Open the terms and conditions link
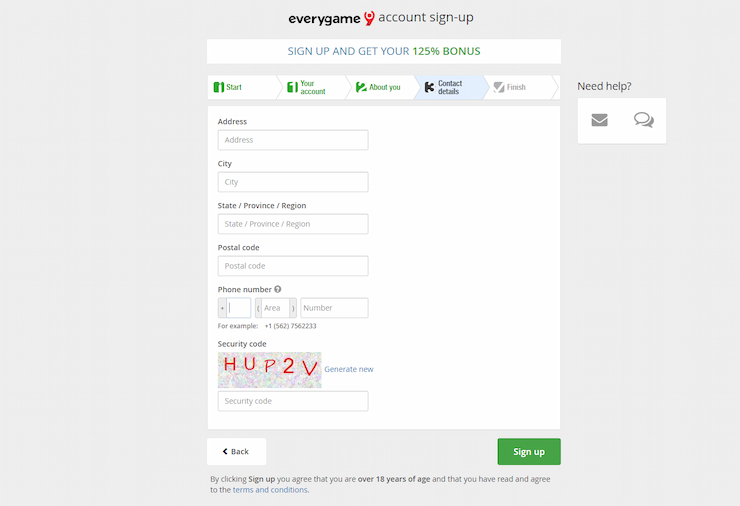740x506 pixels. pyautogui.click(x=270, y=490)
